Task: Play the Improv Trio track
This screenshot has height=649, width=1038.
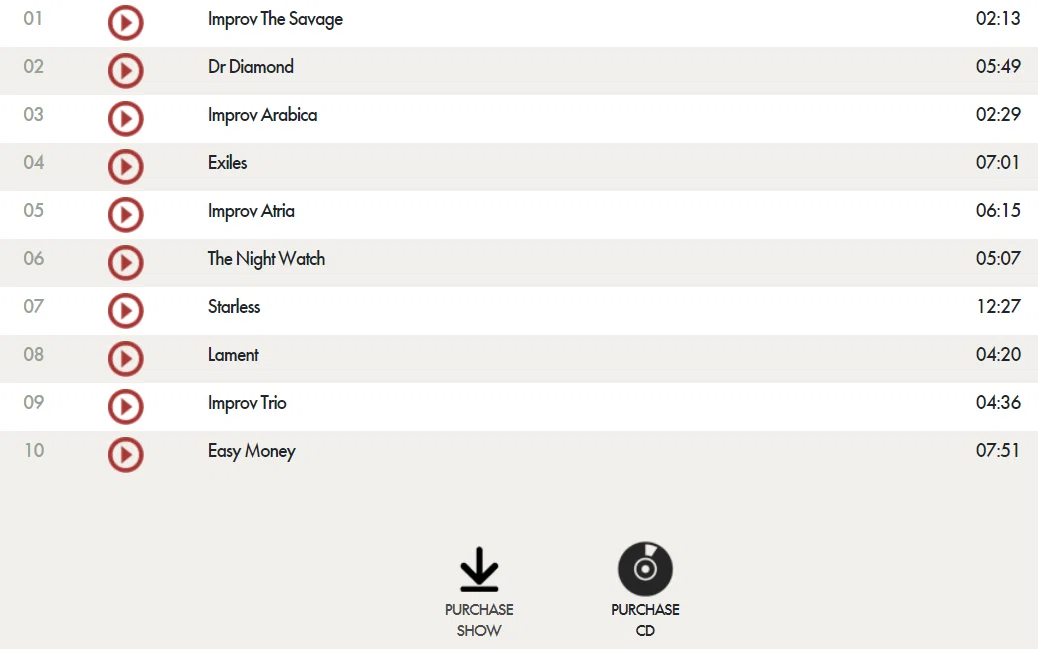Action: click(126, 407)
